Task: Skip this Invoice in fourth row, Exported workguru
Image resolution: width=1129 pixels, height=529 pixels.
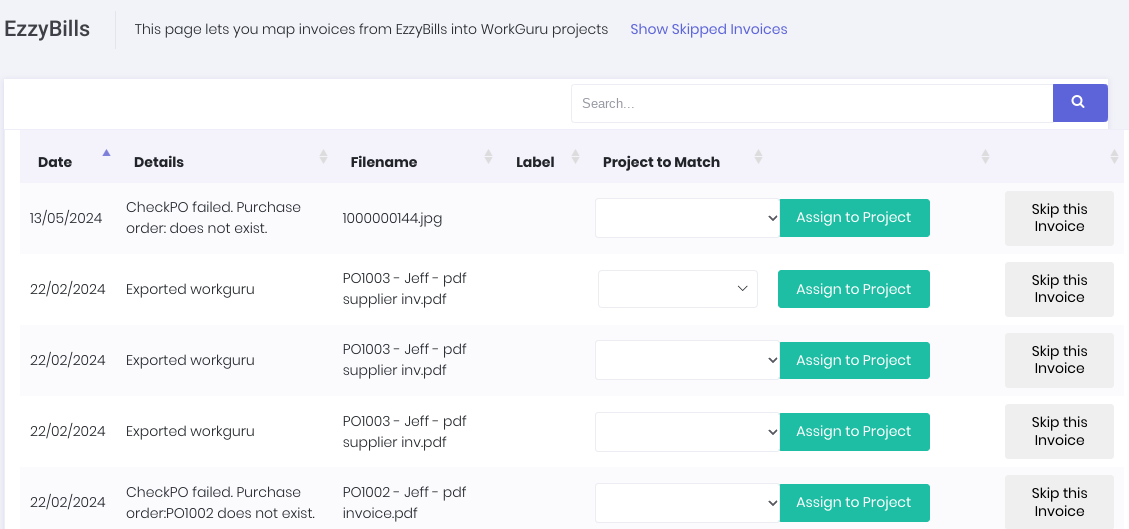Action: pos(1059,431)
